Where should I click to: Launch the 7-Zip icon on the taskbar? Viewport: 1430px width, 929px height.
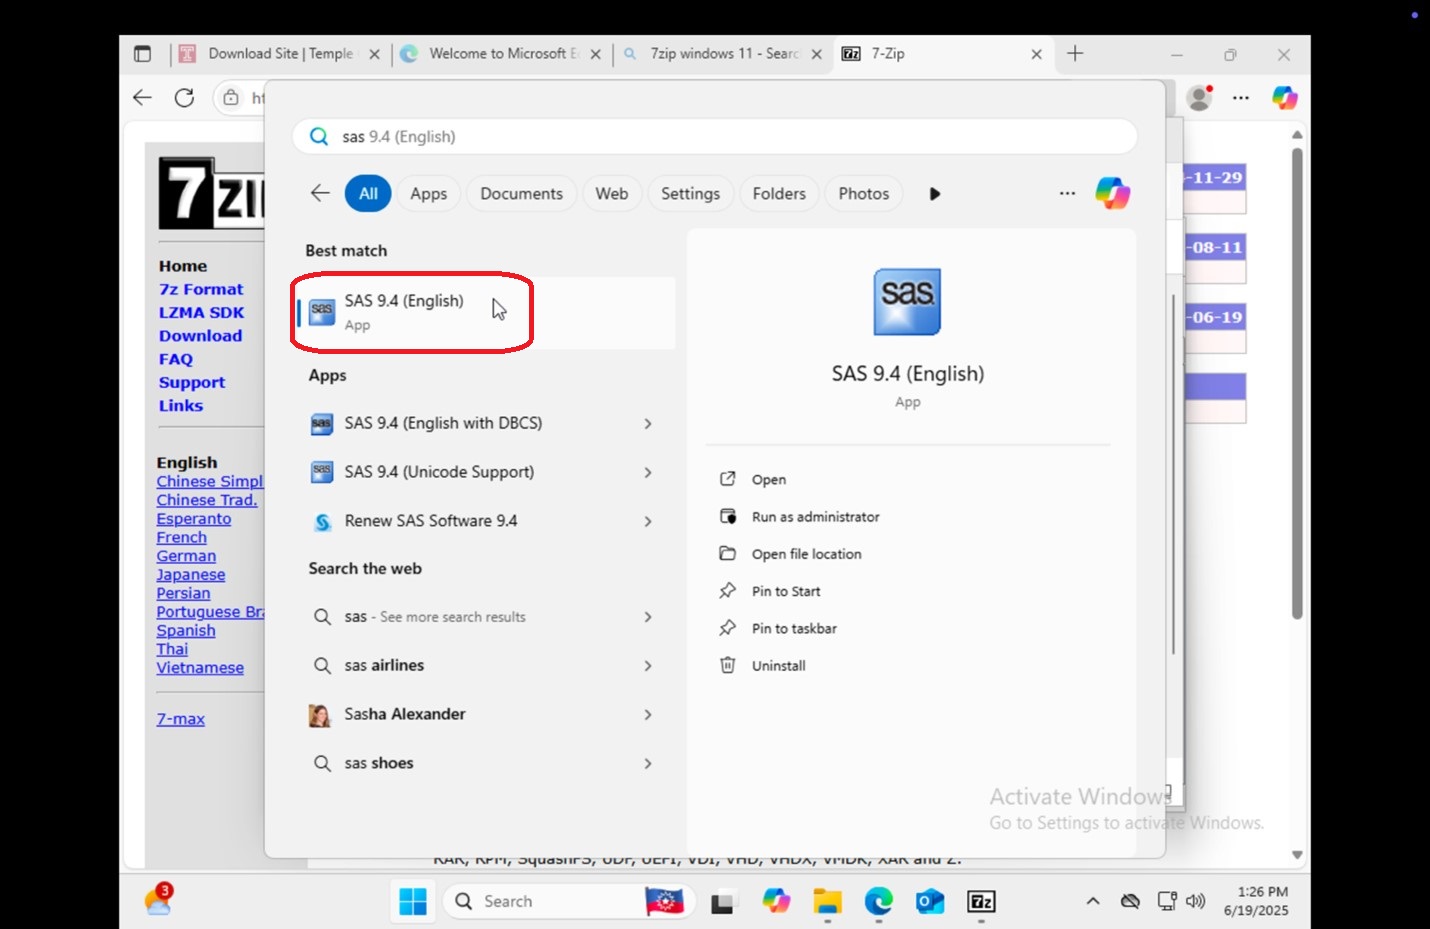coord(981,901)
